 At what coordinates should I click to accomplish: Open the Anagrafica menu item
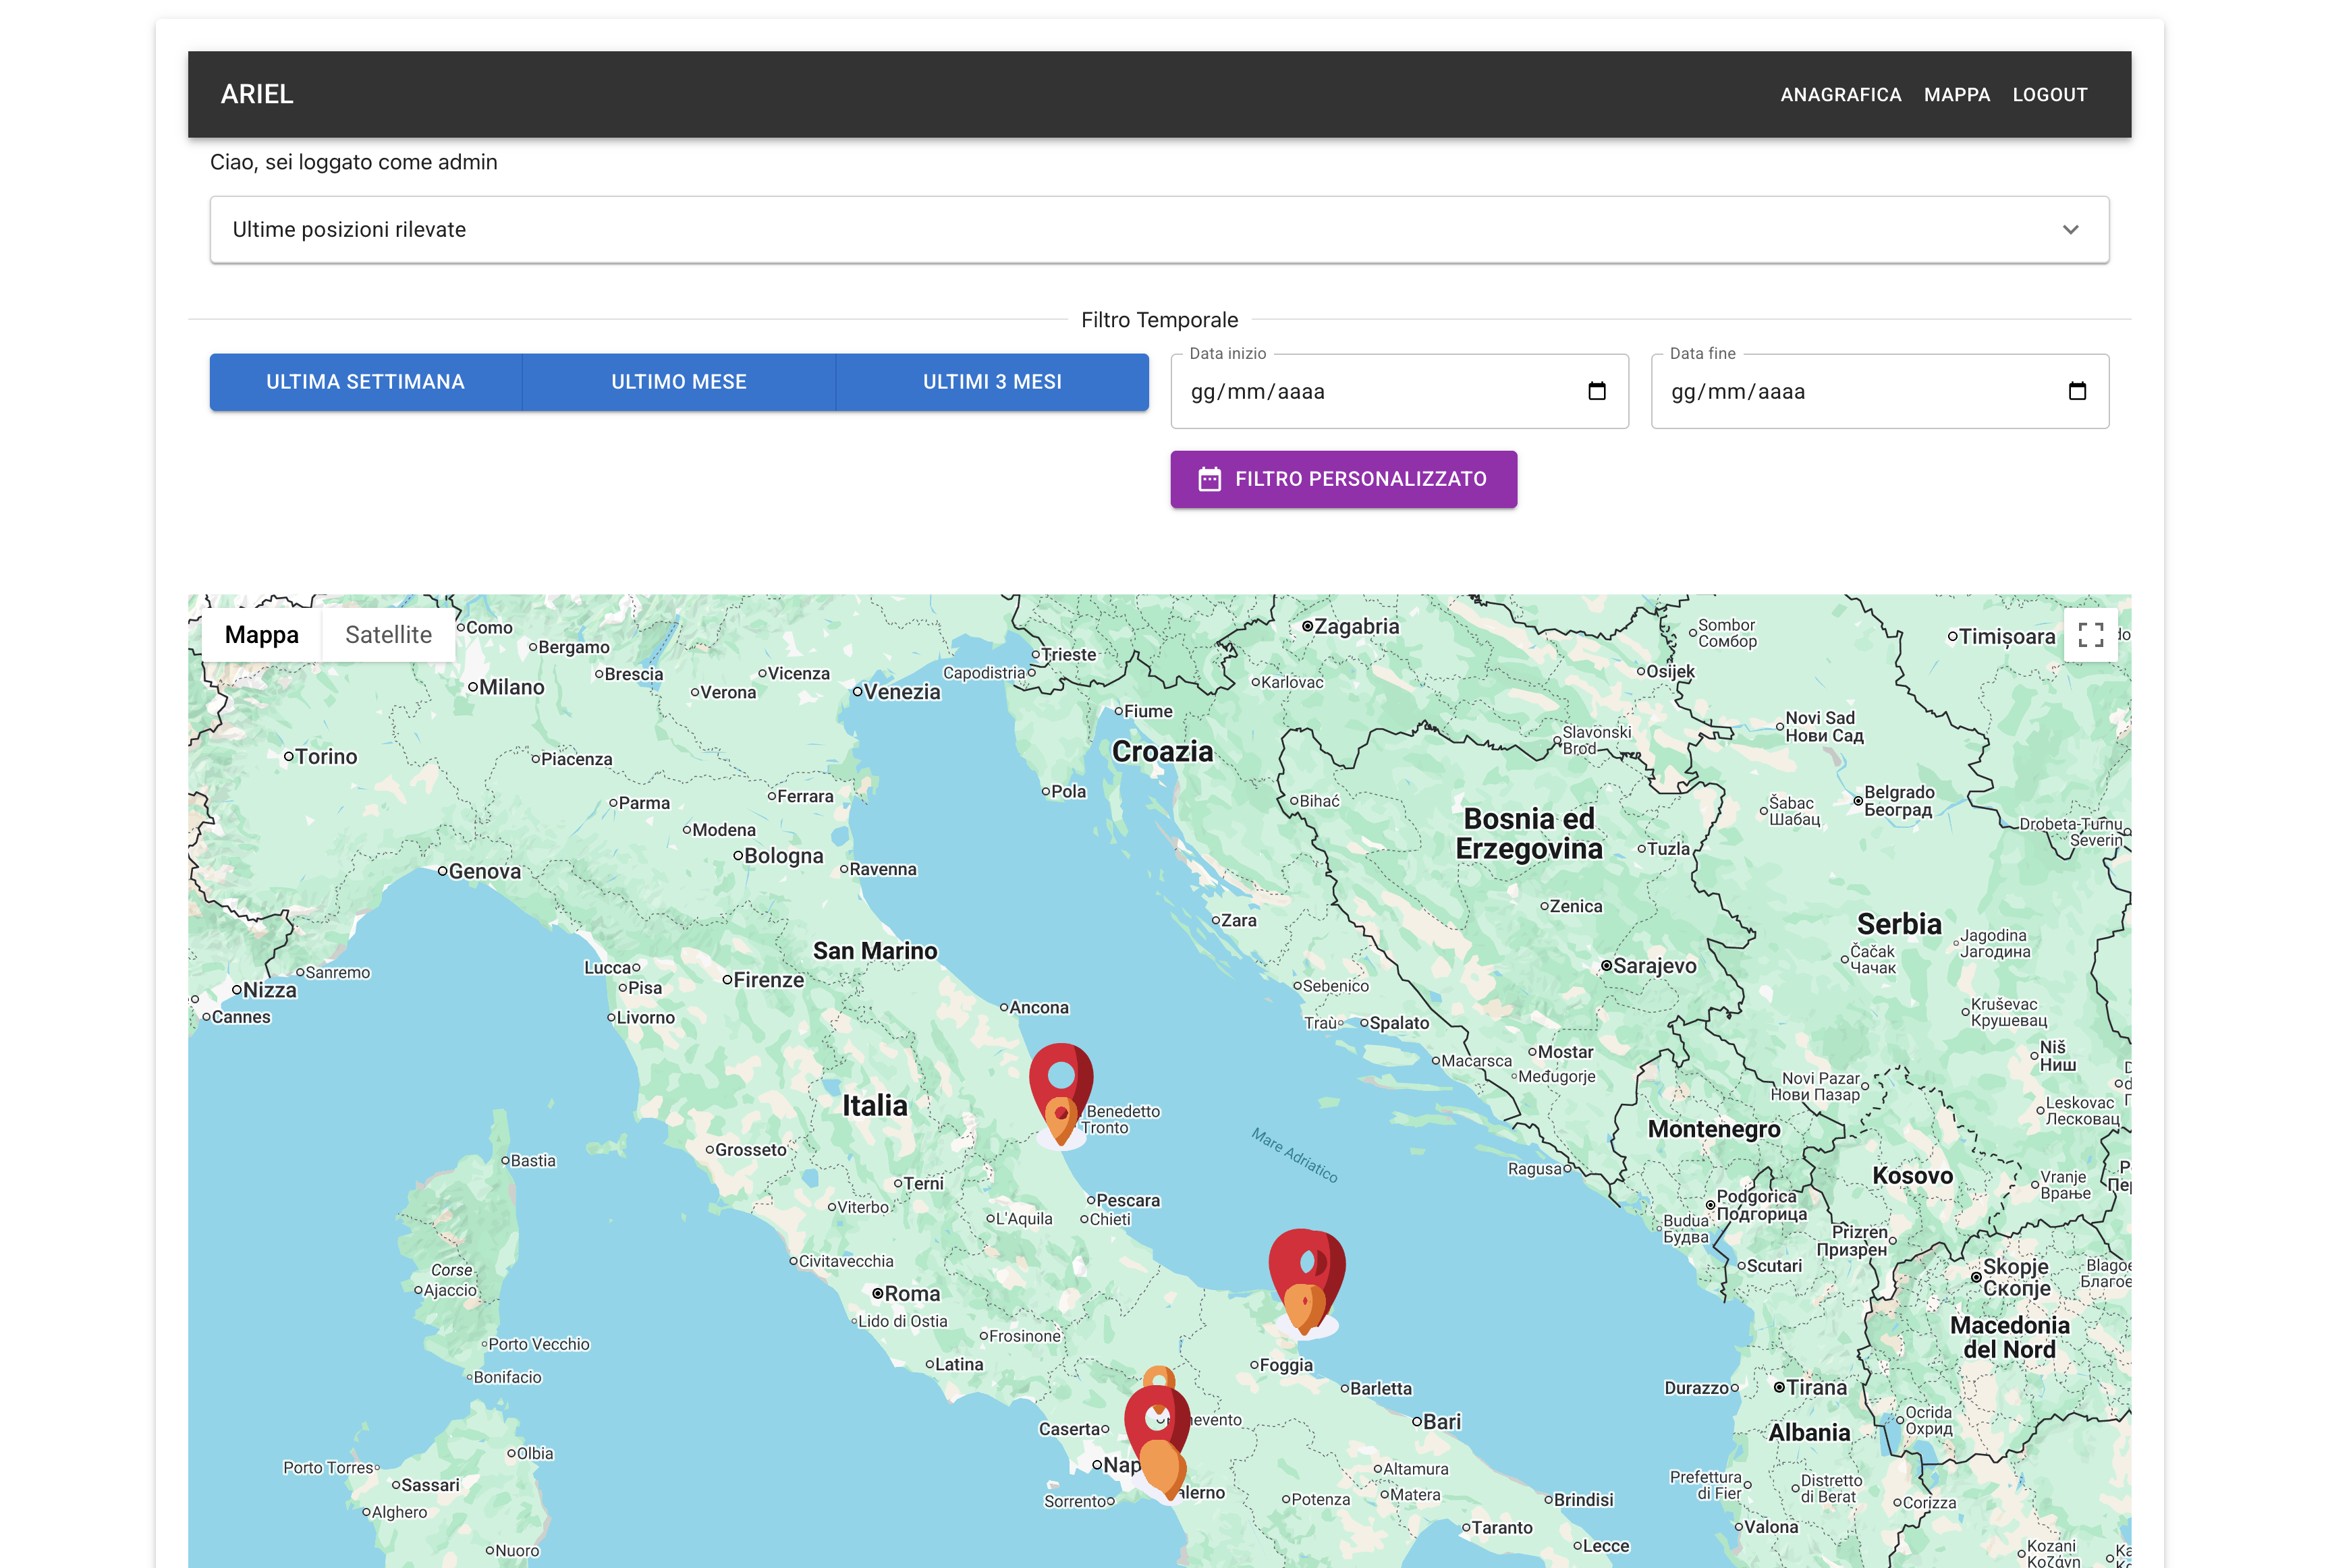click(1840, 95)
